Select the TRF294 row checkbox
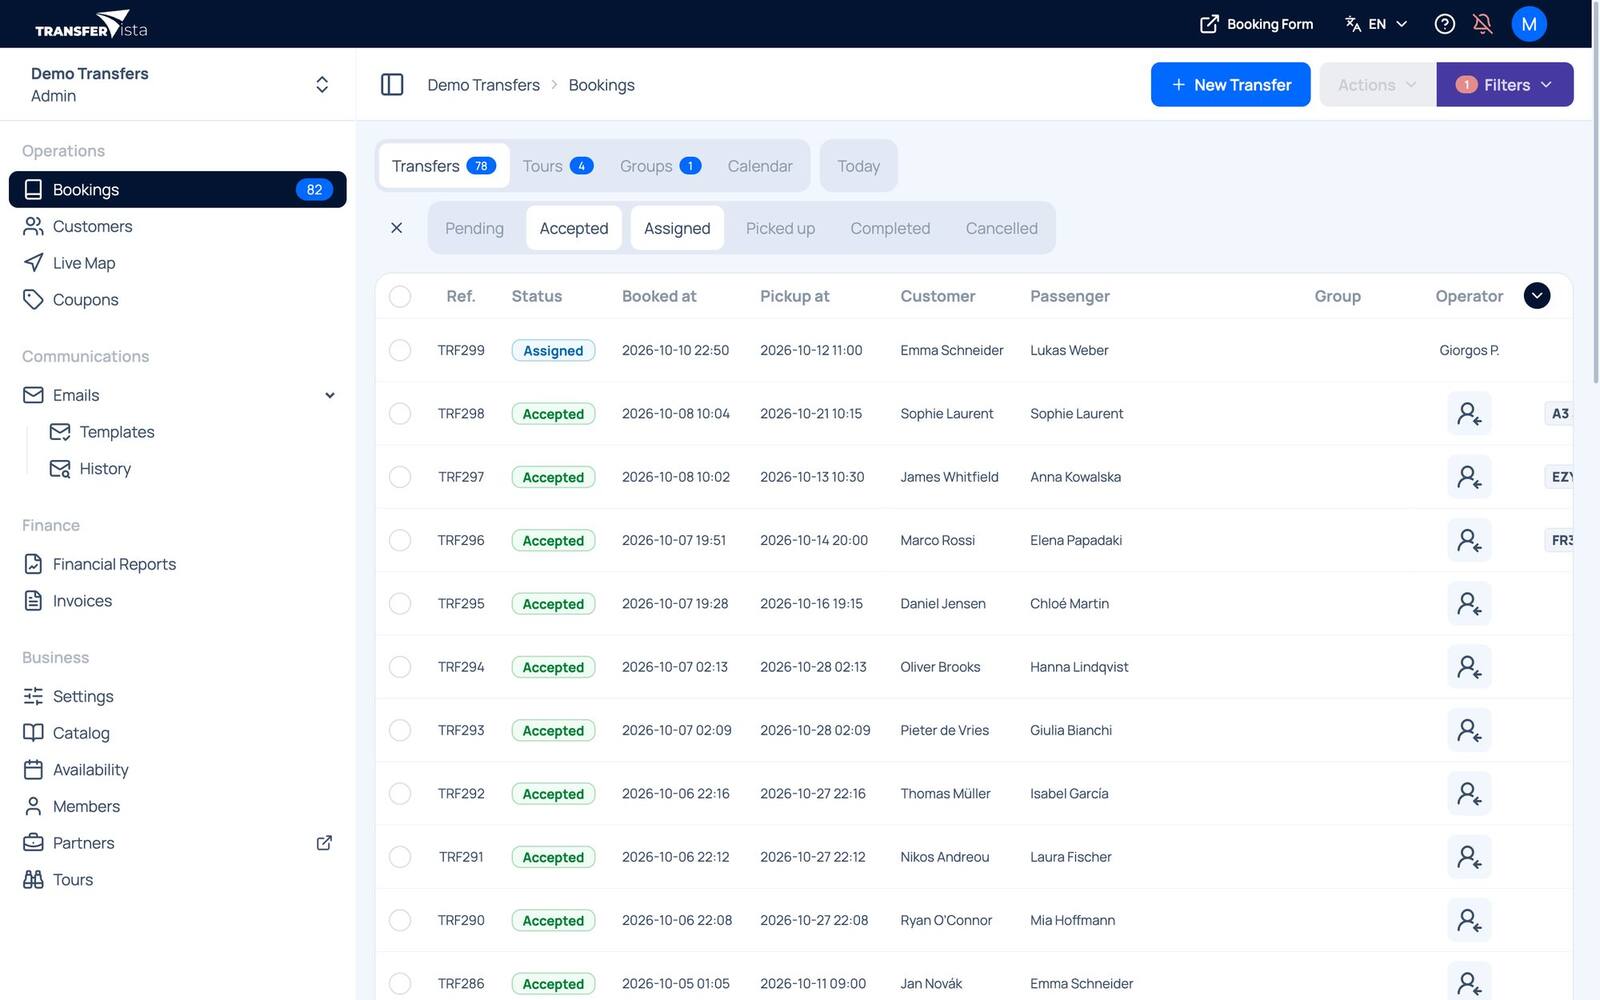Image resolution: width=1600 pixels, height=1000 pixels. [400, 667]
